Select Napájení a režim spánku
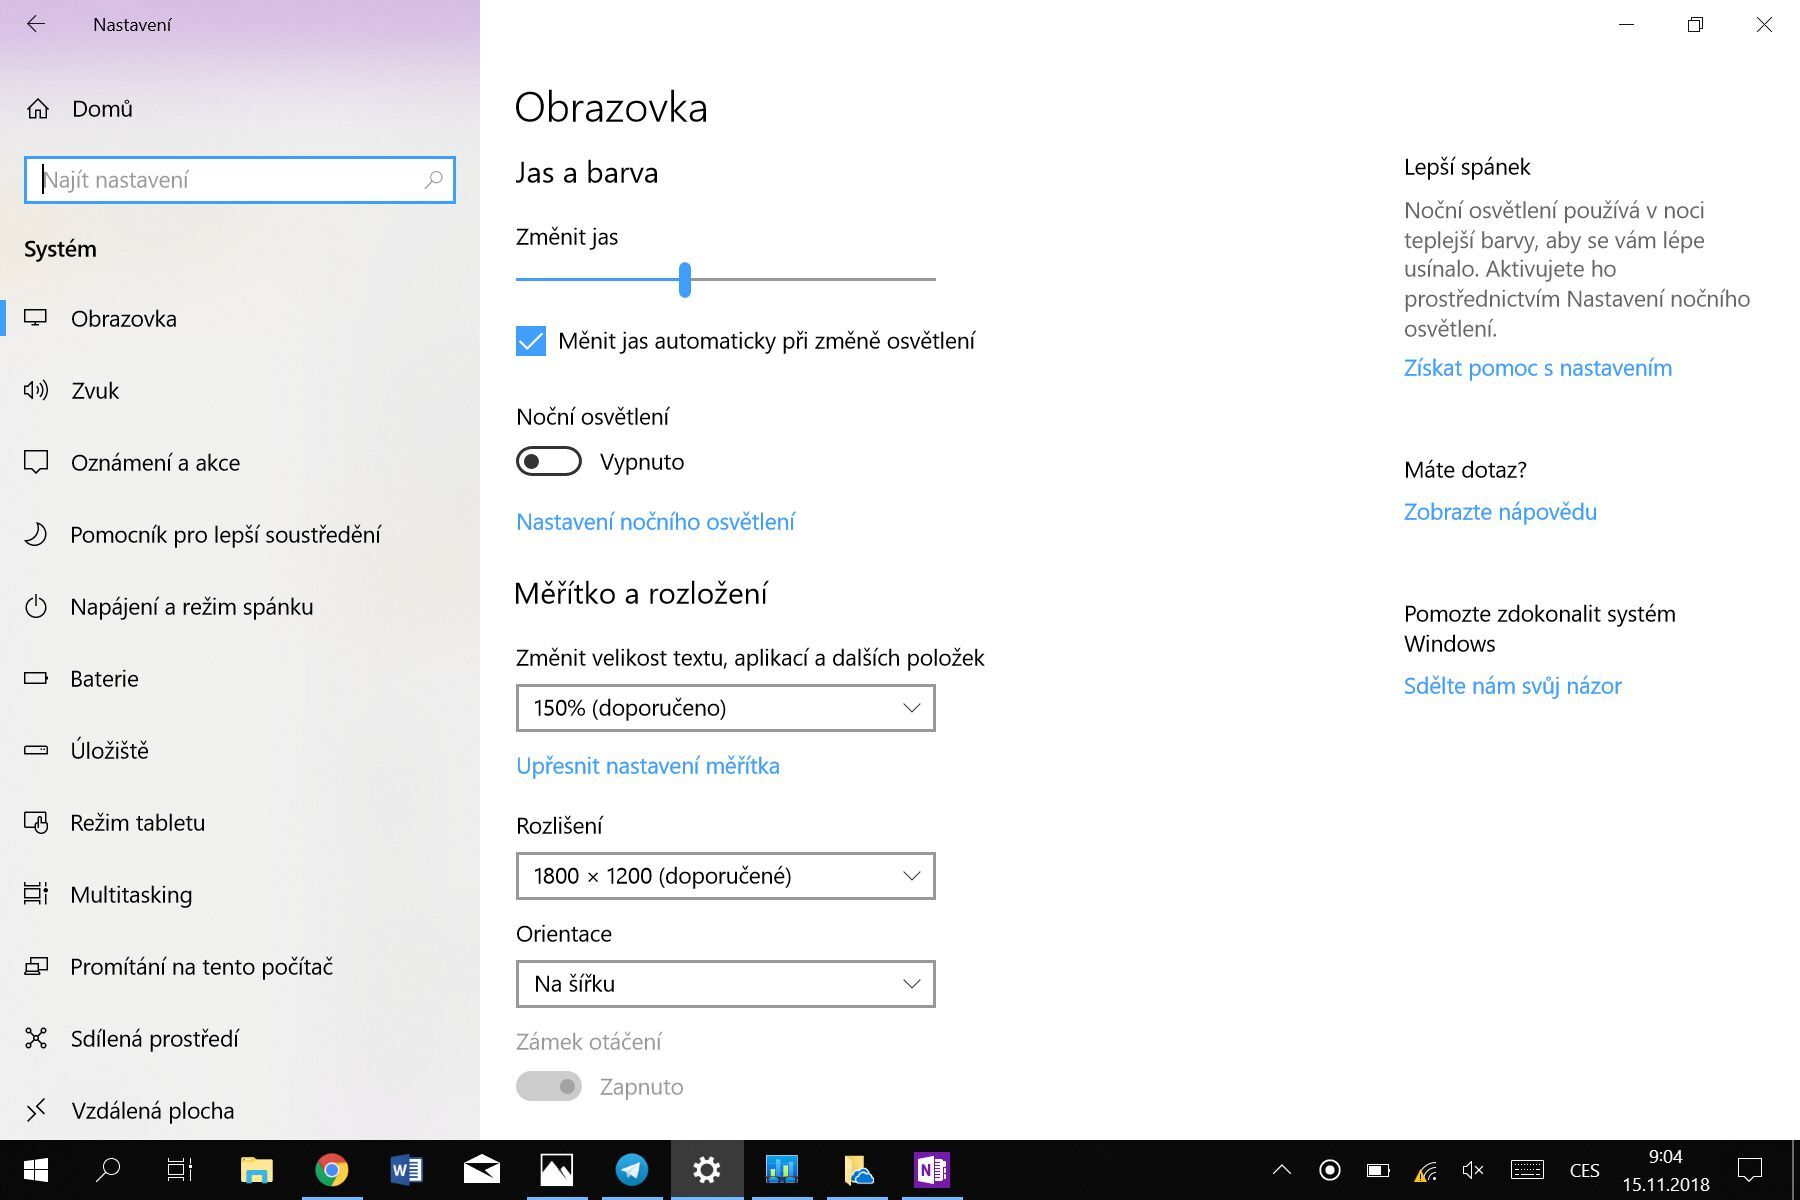Viewport: 1800px width, 1200px height. click(x=191, y=606)
